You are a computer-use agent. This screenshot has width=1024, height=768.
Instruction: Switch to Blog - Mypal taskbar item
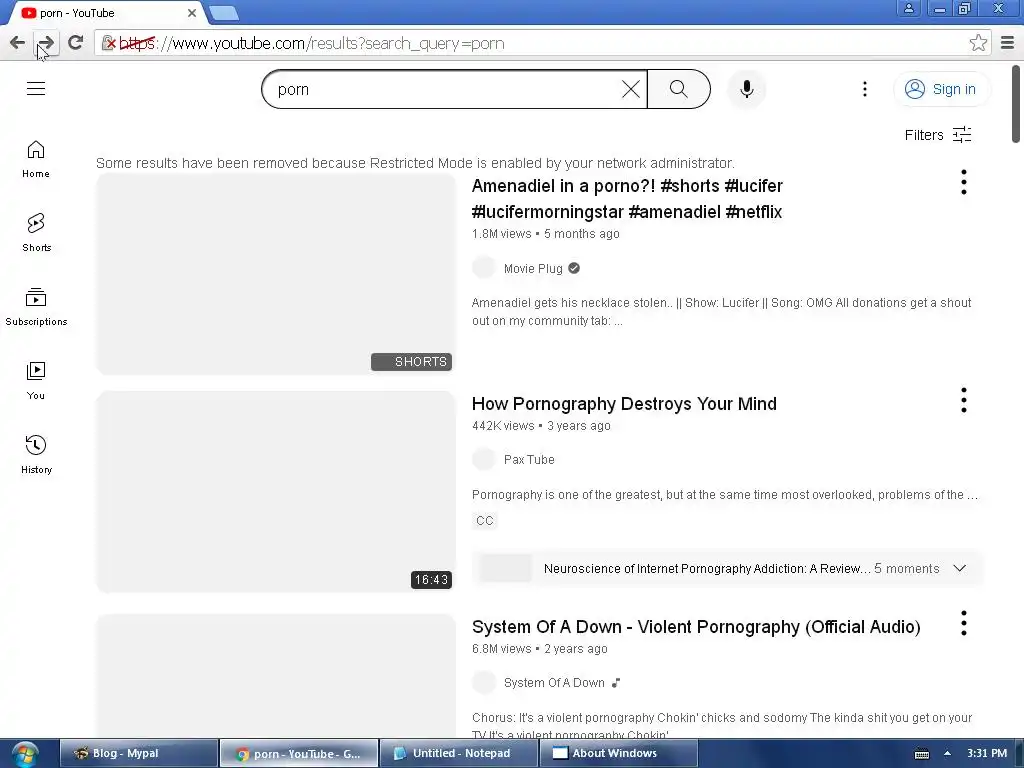(x=138, y=754)
